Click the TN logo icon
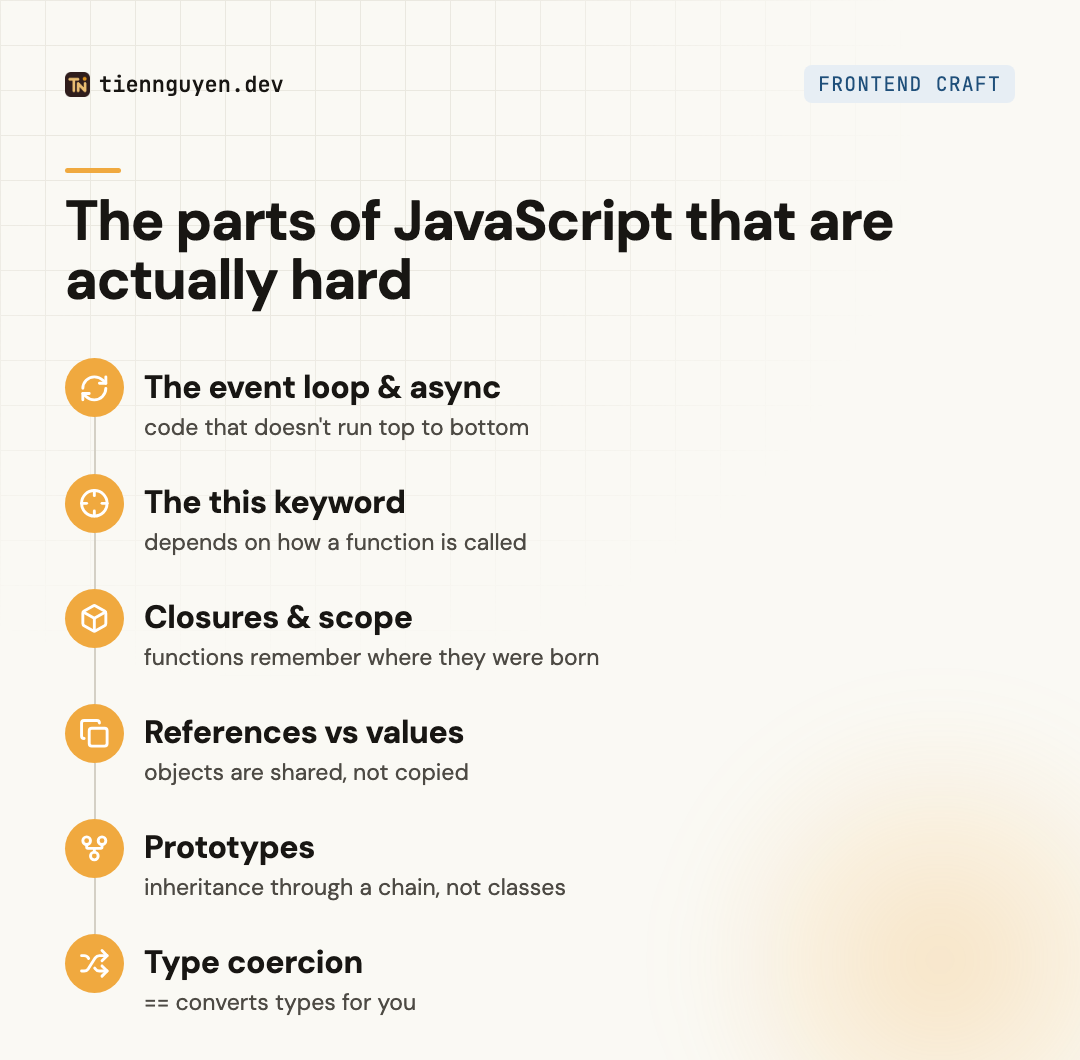The height and width of the screenshot is (1060, 1080). click(77, 85)
